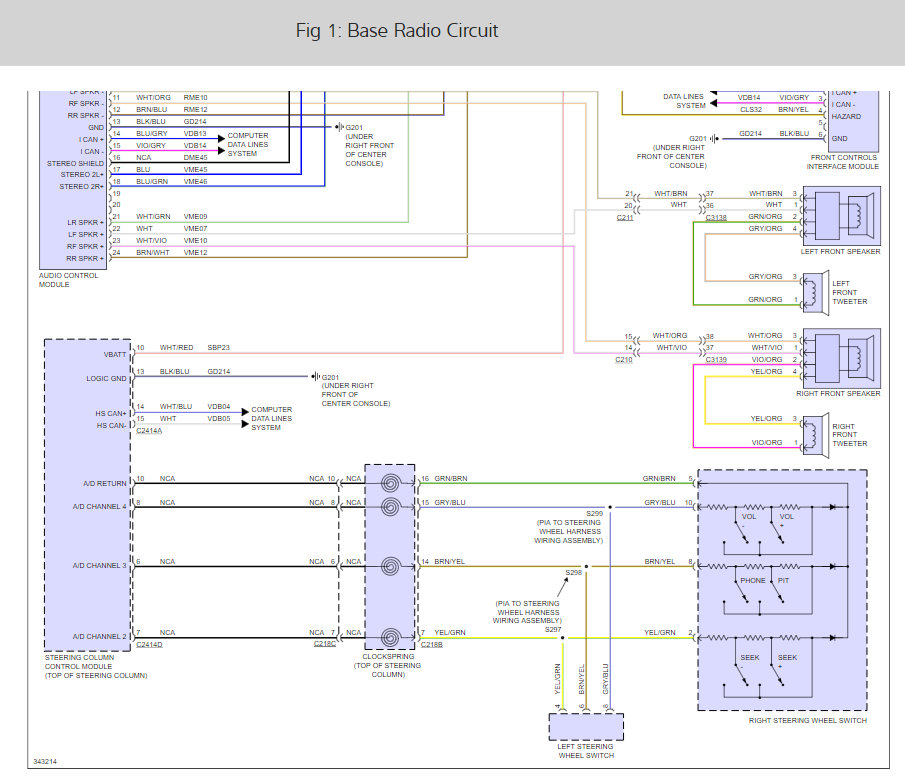Open the C211 connector link

(624, 217)
